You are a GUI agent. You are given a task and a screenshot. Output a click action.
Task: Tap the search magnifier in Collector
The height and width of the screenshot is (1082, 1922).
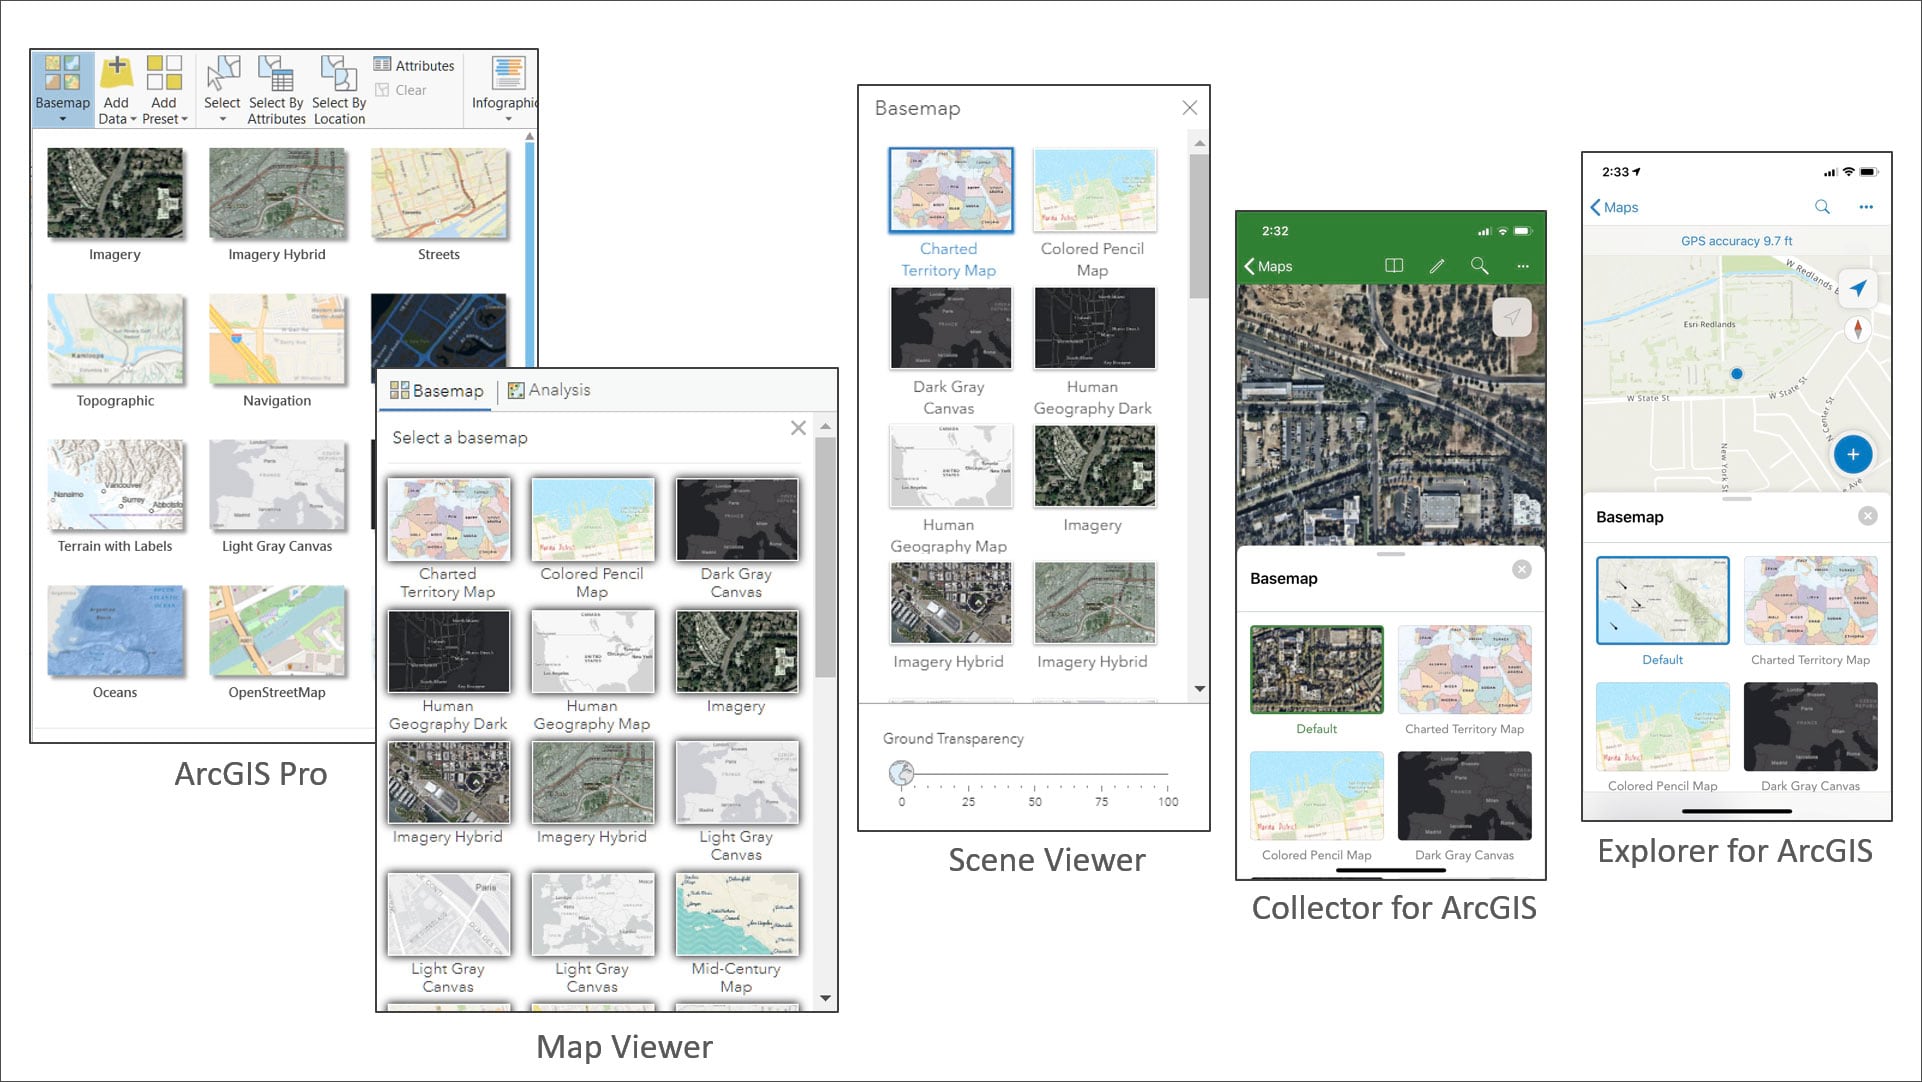[1479, 266]
